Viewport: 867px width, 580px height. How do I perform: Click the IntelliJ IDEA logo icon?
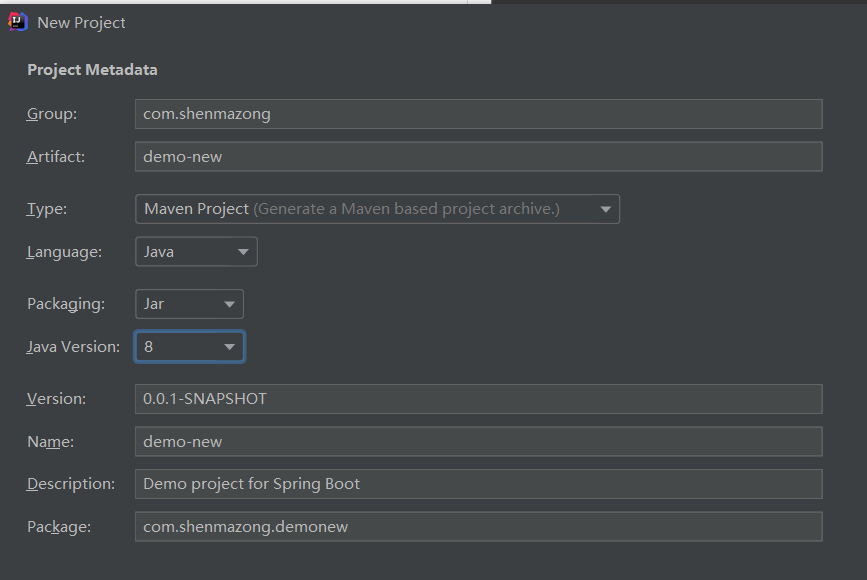[x=18, y=22]
